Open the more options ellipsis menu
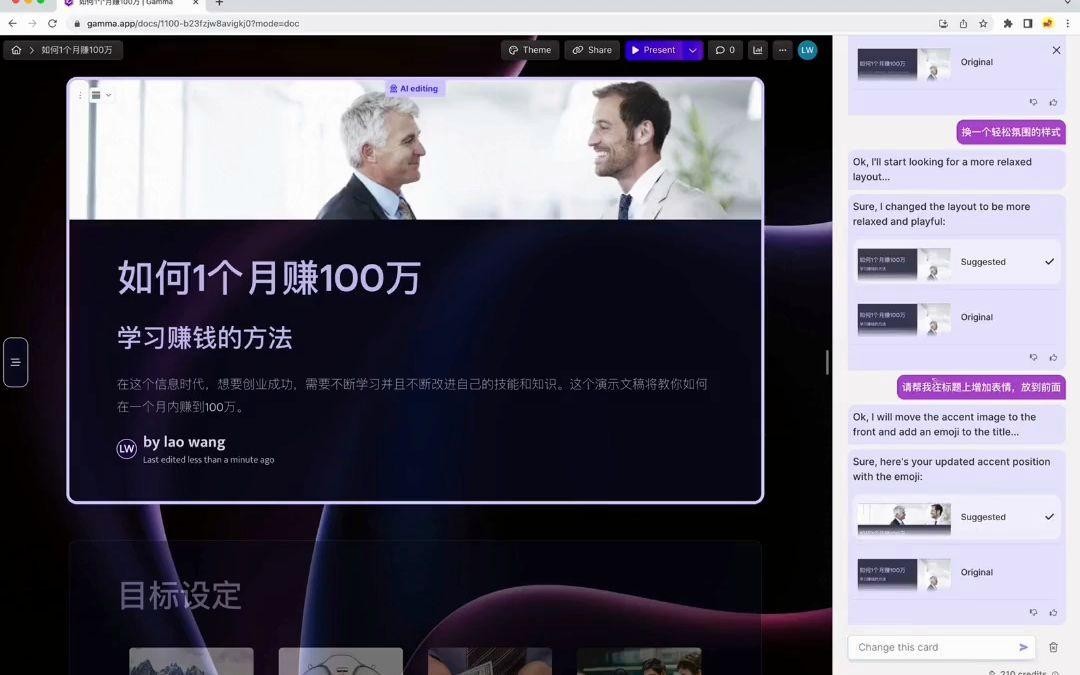Viewport: 1080px width, 675px height. coord(784,49)
